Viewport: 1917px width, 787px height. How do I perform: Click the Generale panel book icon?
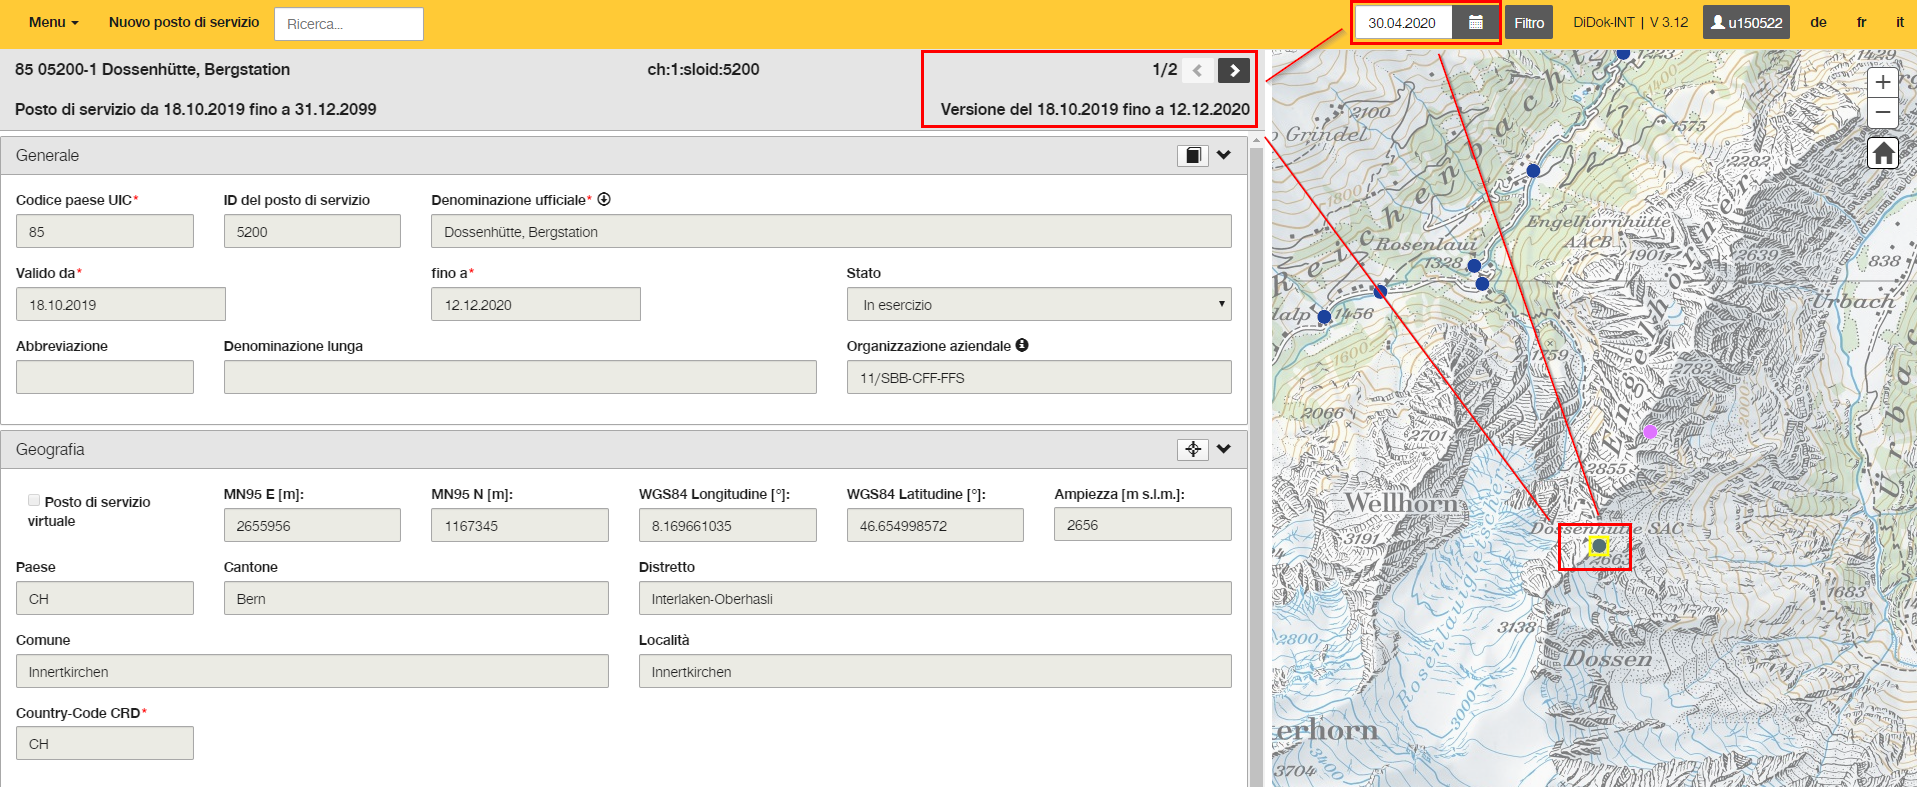1193,155
